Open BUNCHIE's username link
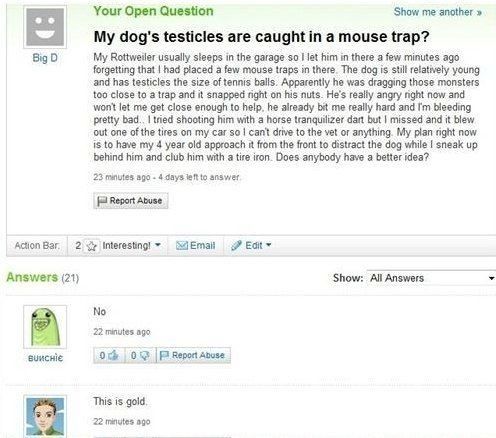Image resolution: width=496 pixels, height=438 pixels. click(x=45, y=358)
